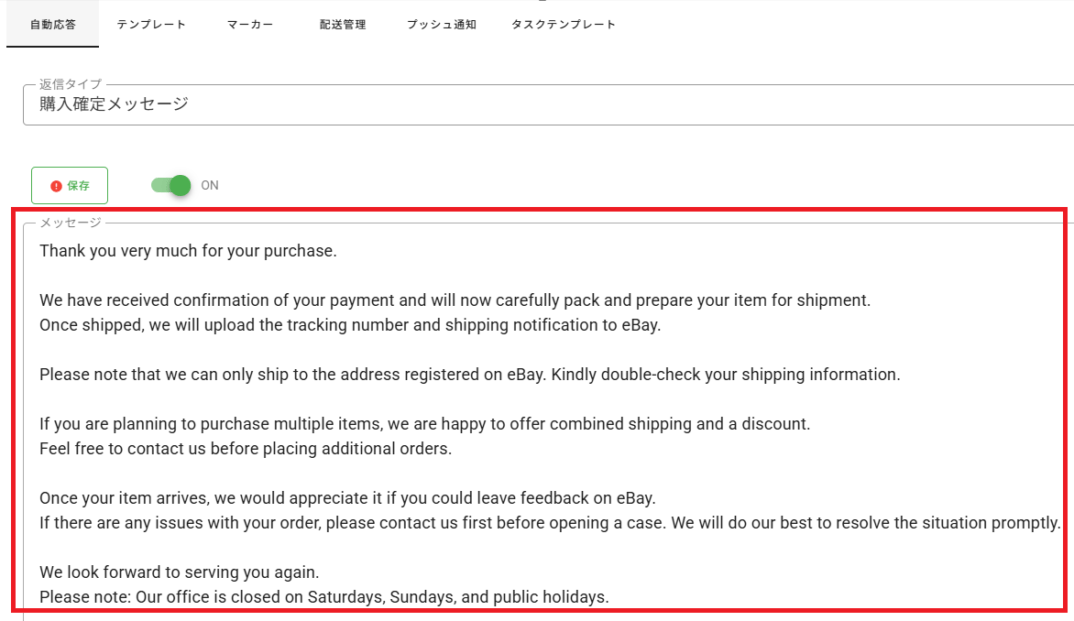Go to the 配送管理 tab
The height and width of the screenshot is (621, 1074).
(x=342, y=25)
